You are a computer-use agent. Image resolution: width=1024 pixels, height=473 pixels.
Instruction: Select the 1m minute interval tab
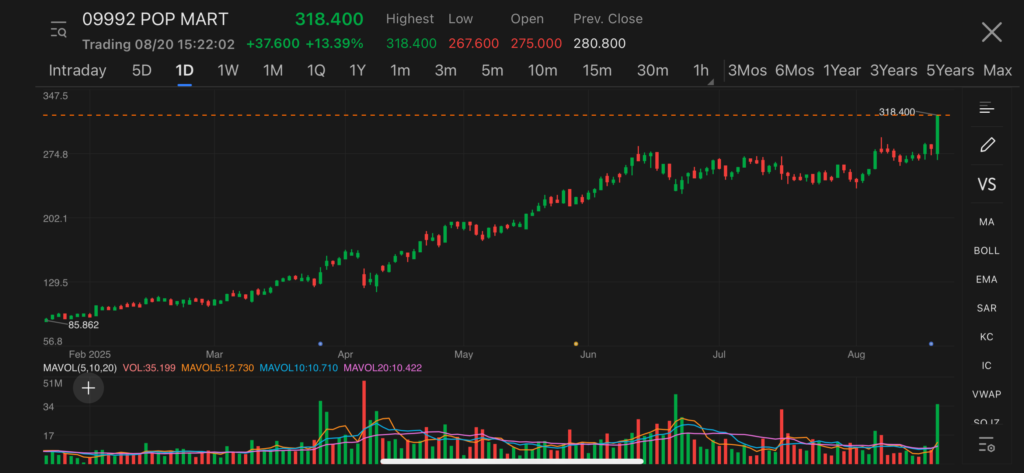[400, 71]
